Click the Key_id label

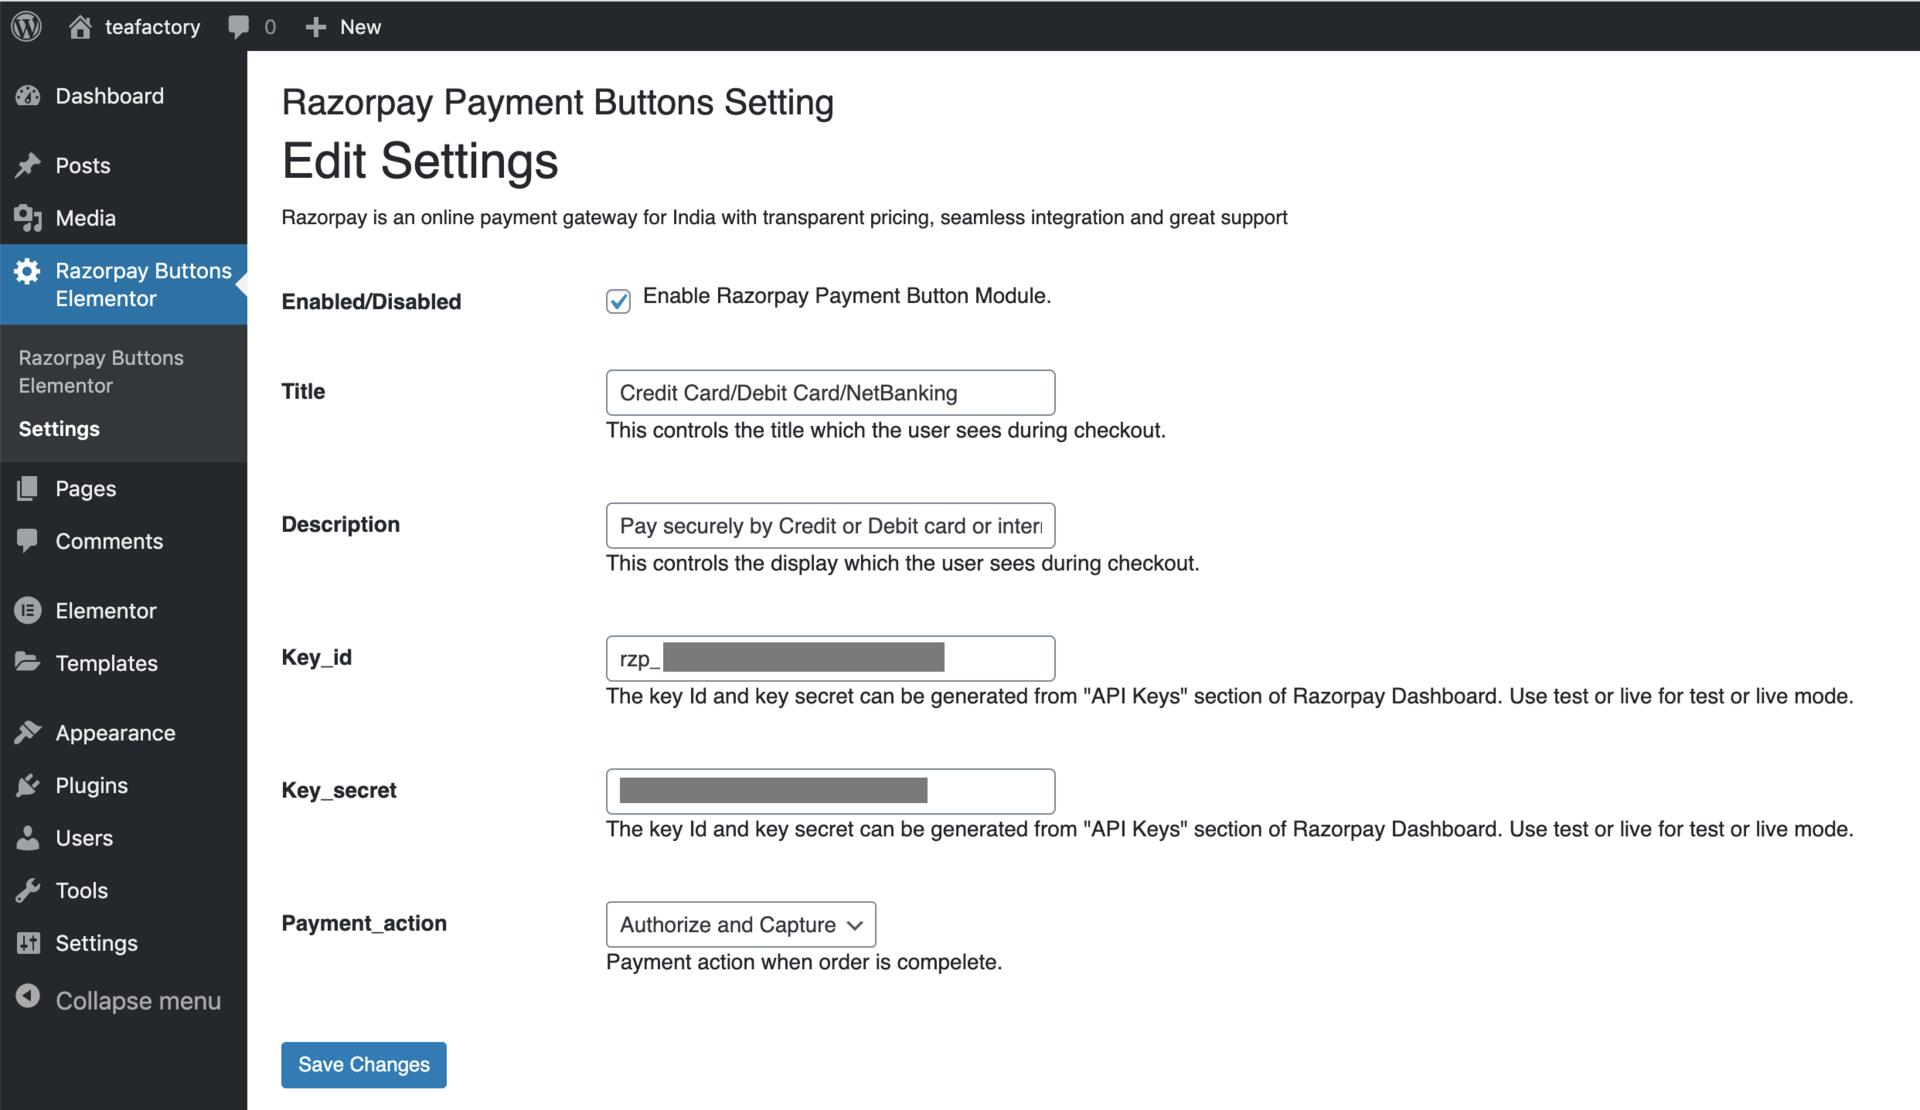coord(316,657)
